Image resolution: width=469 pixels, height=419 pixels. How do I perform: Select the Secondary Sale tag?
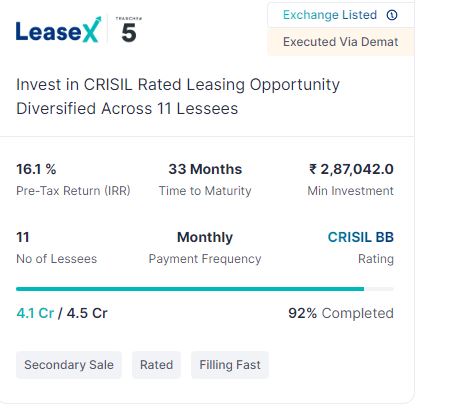point(69,365)
